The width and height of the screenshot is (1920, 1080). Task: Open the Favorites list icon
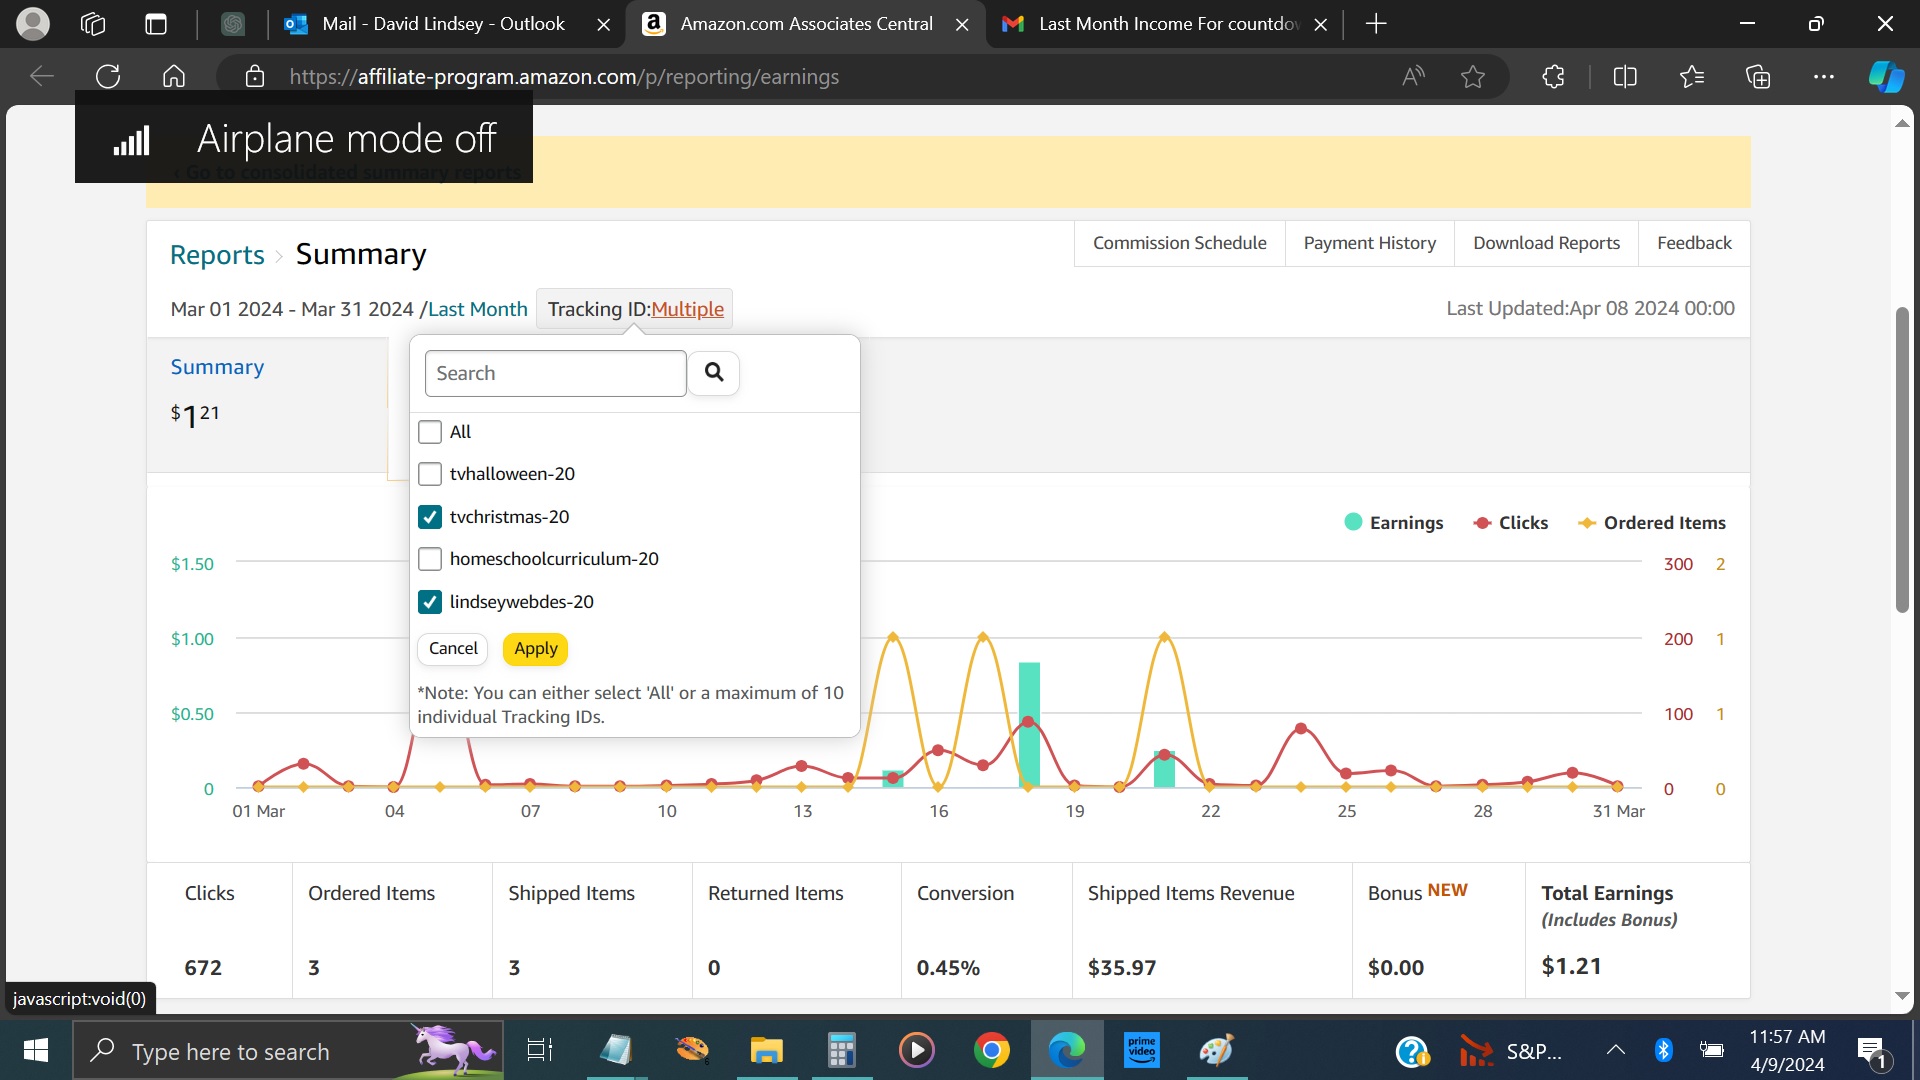[1691, 76]
